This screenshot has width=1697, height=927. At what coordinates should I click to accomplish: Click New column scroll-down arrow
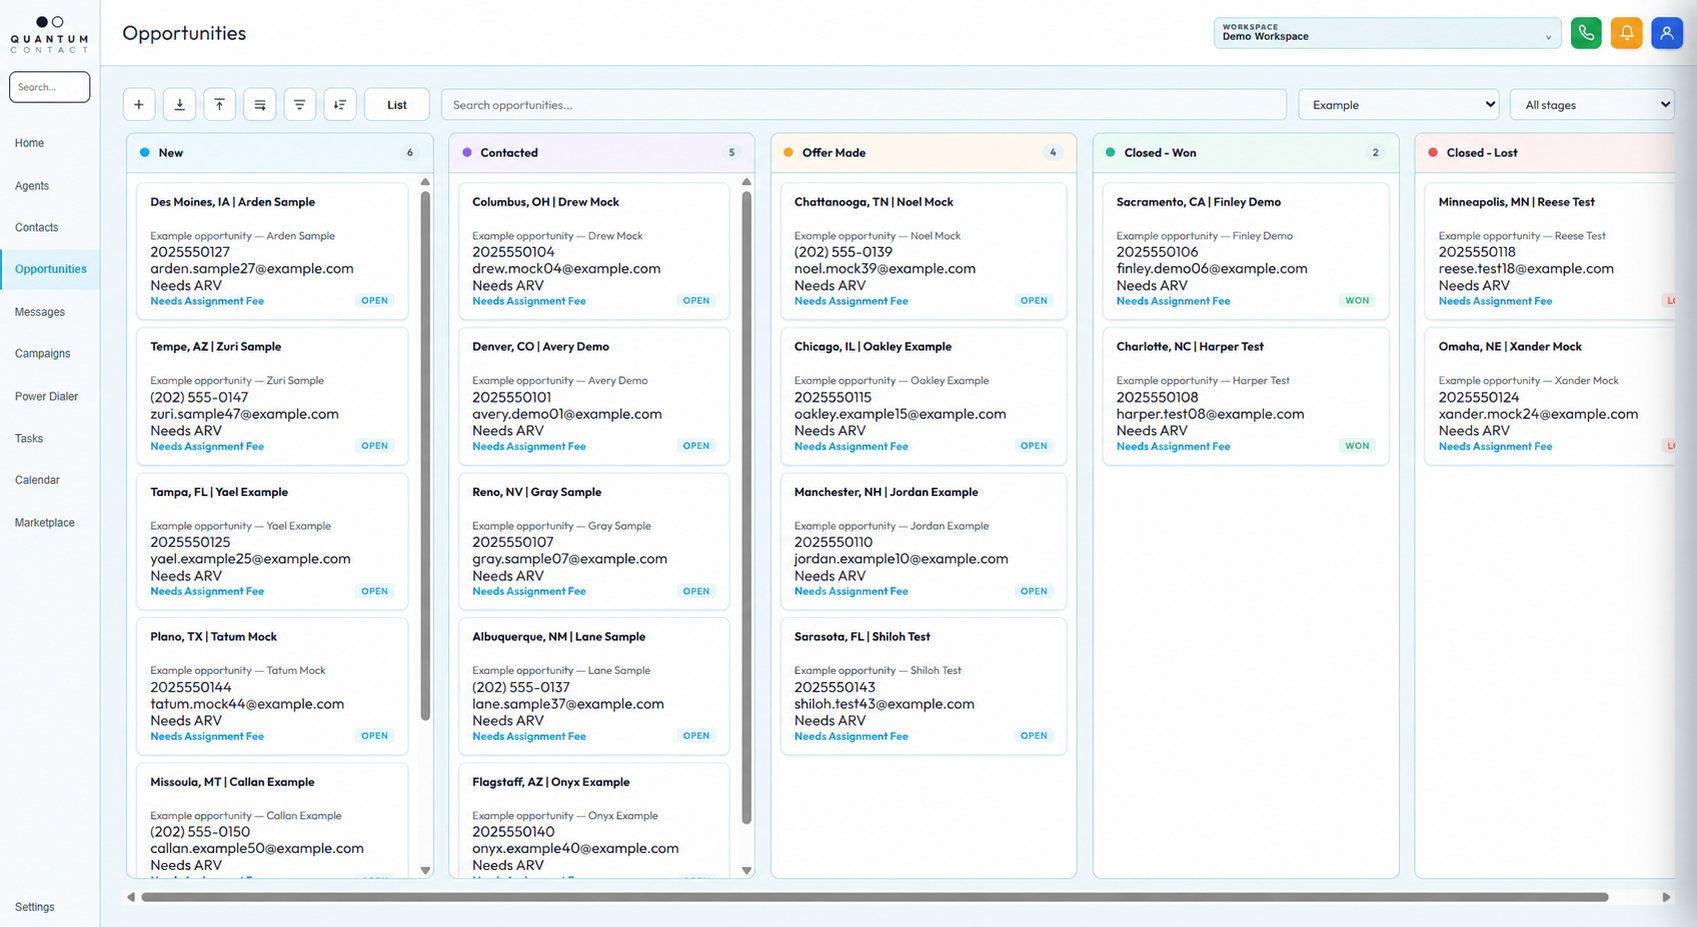(425, 870)
